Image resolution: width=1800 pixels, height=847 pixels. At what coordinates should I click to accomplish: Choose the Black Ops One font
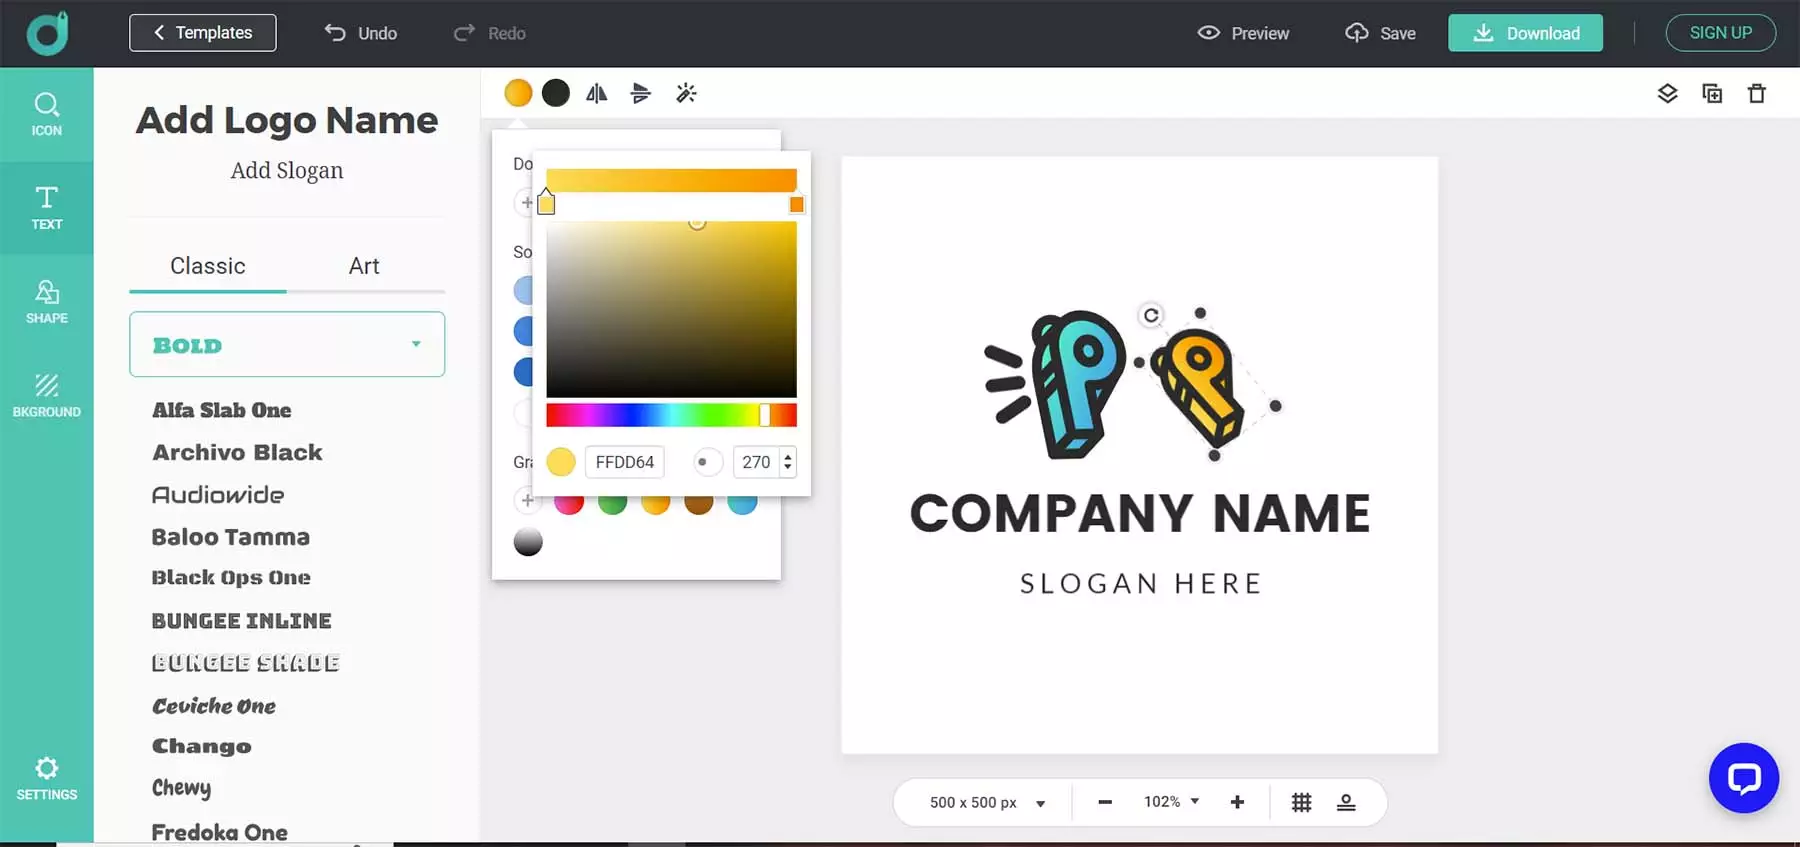click(231, 578)
